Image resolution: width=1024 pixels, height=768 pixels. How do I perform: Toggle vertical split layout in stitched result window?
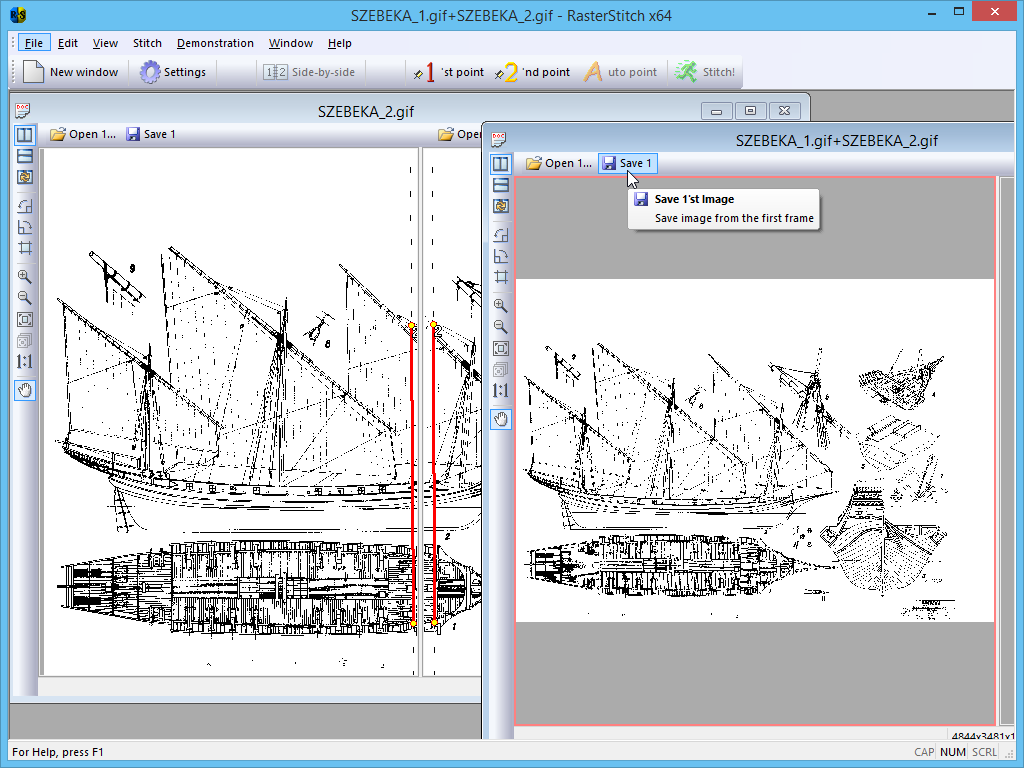tap(501, 164)
